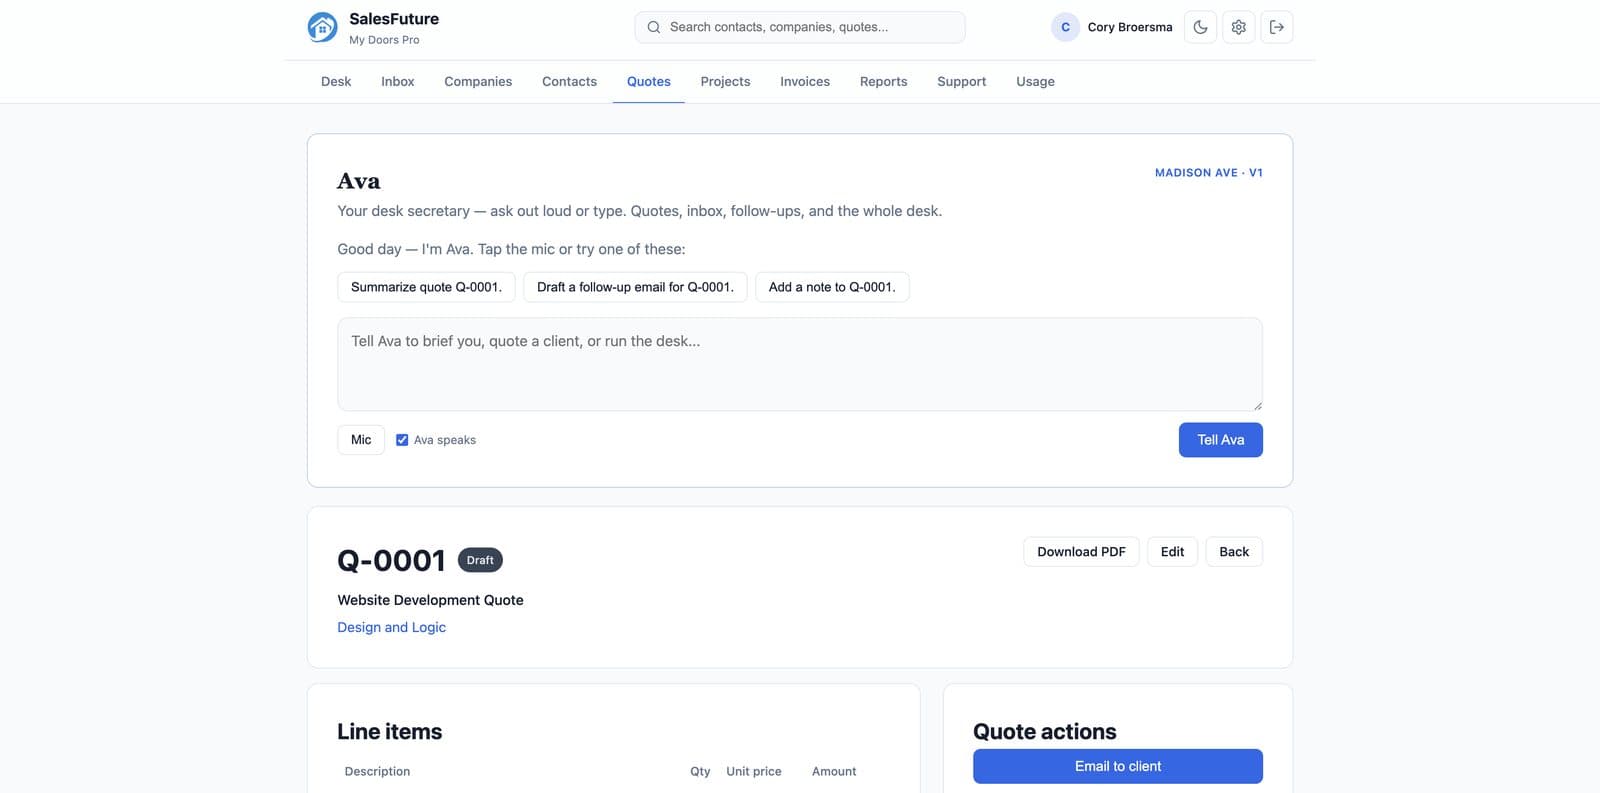Open the Contacts tab
1600x793 pixels.
[x=569, y=82]
